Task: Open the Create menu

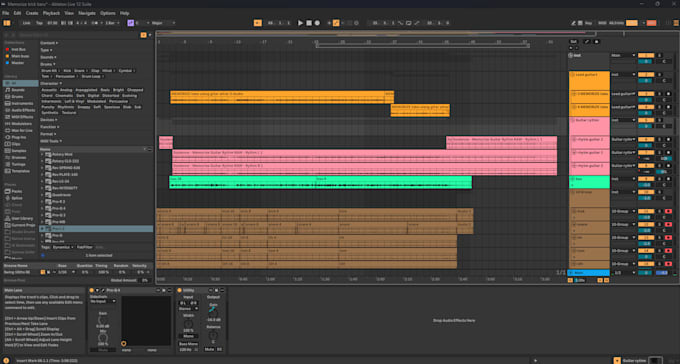Action: point(32,13)
